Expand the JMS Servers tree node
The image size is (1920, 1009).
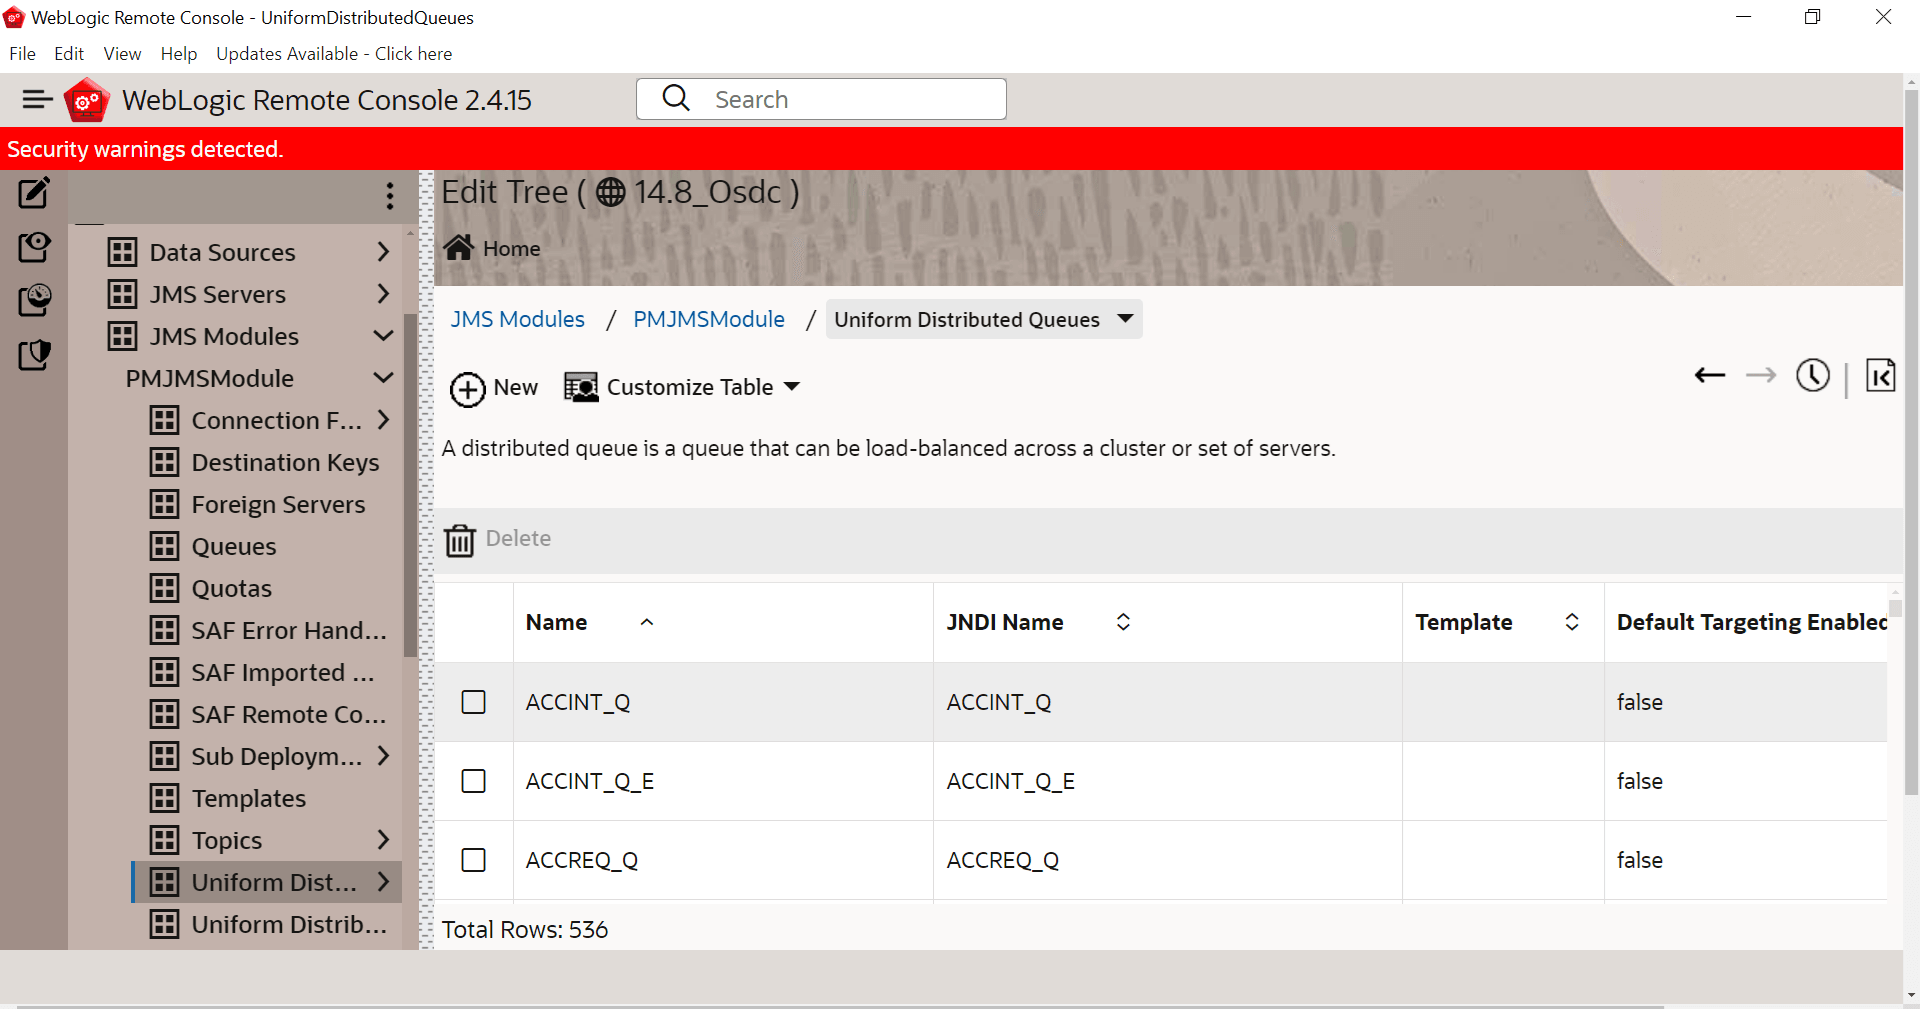383,294
